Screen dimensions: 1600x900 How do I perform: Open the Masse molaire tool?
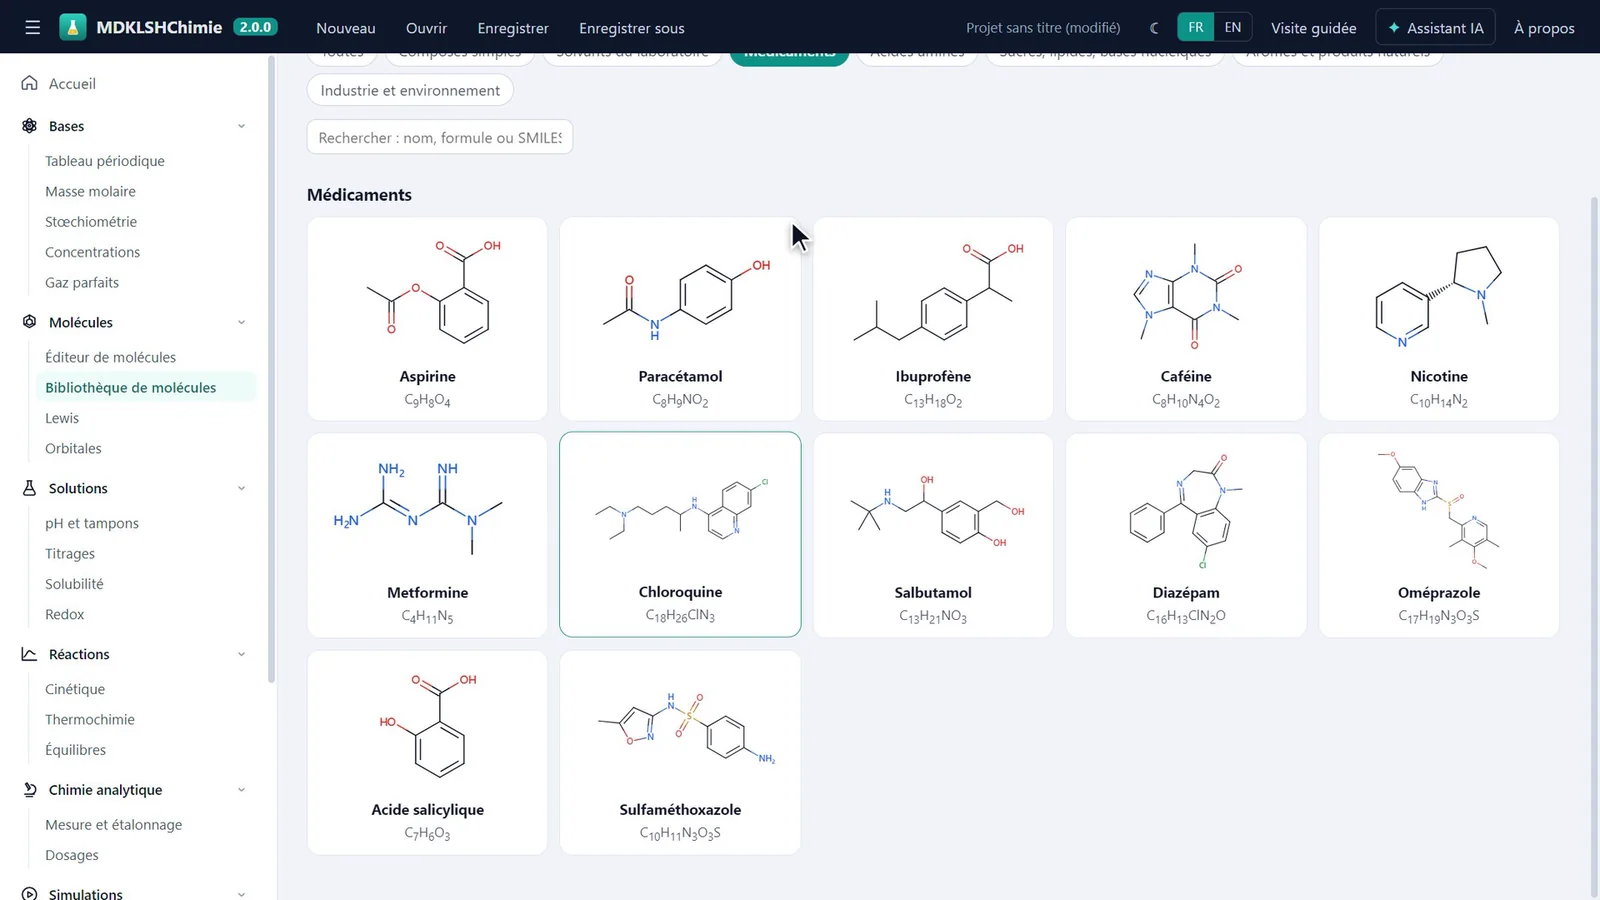(90, 191)
